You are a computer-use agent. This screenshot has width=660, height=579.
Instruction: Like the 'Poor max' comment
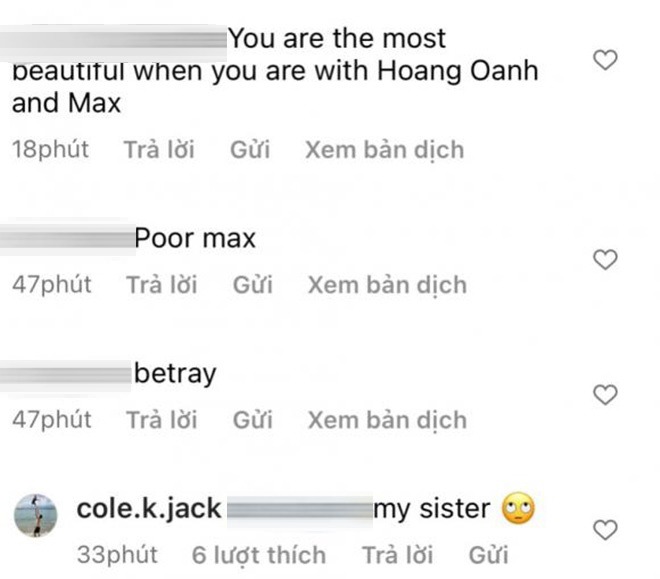coord(605,261)
